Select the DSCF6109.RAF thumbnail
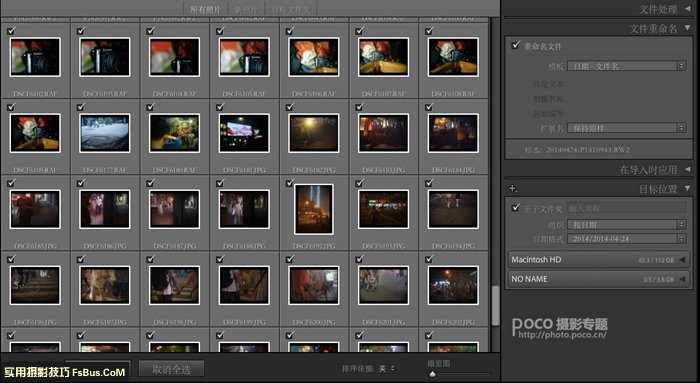This screenshot has width=700, height=383. point(35,133)
